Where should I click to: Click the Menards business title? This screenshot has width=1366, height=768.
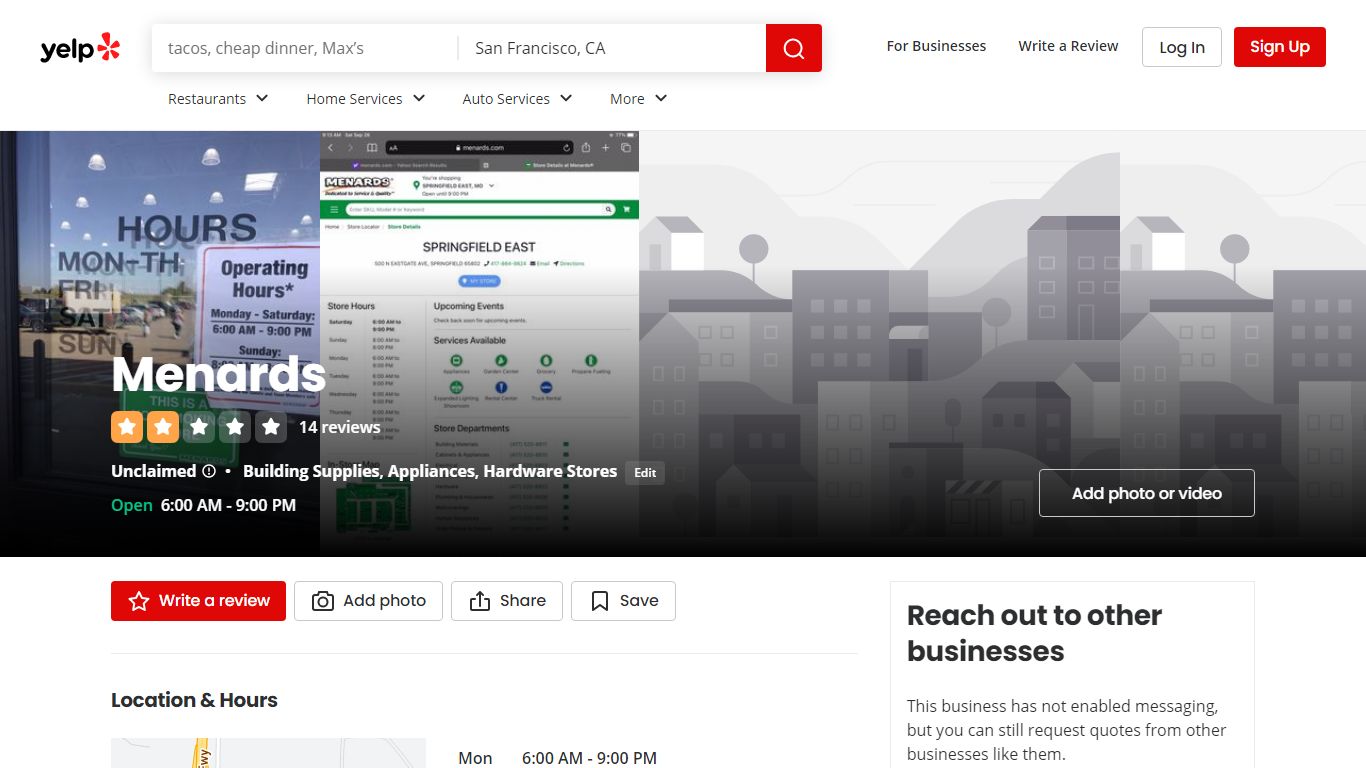tap(219, 374)
